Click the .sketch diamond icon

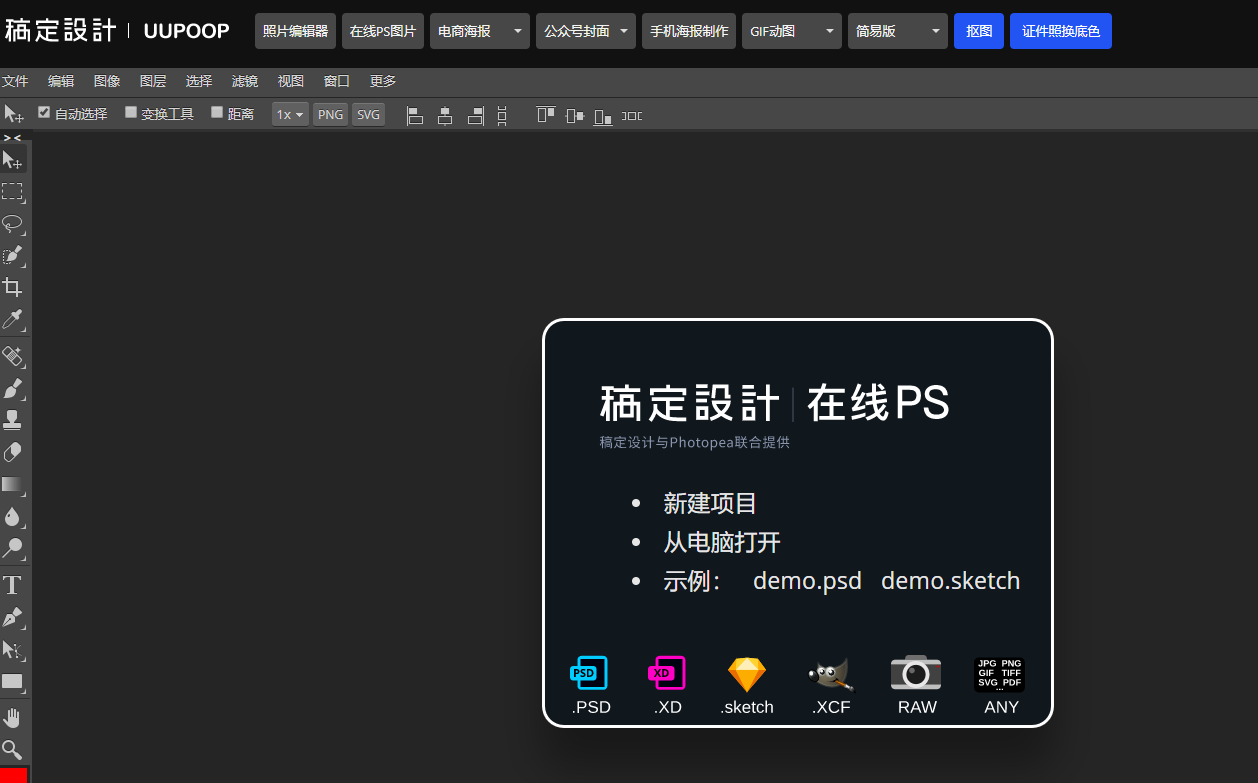(x=747, y=674)
